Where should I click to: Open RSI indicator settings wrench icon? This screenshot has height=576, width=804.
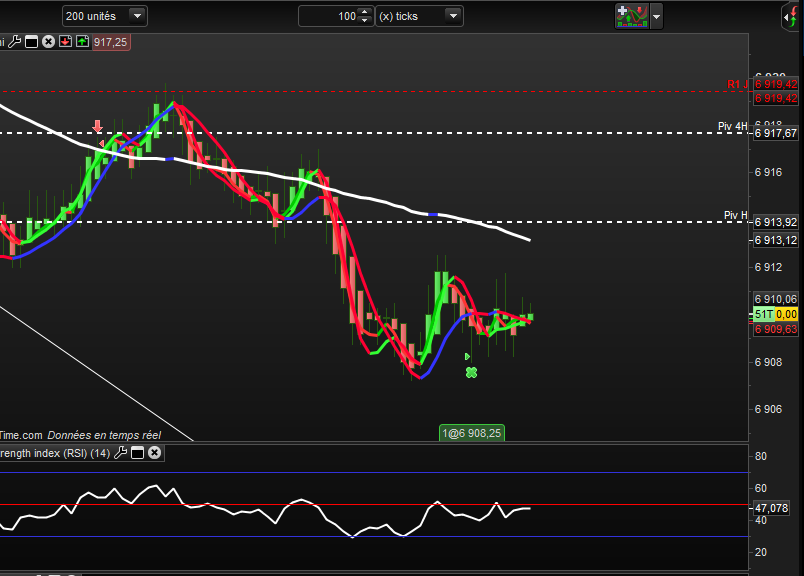coord(120,452)
